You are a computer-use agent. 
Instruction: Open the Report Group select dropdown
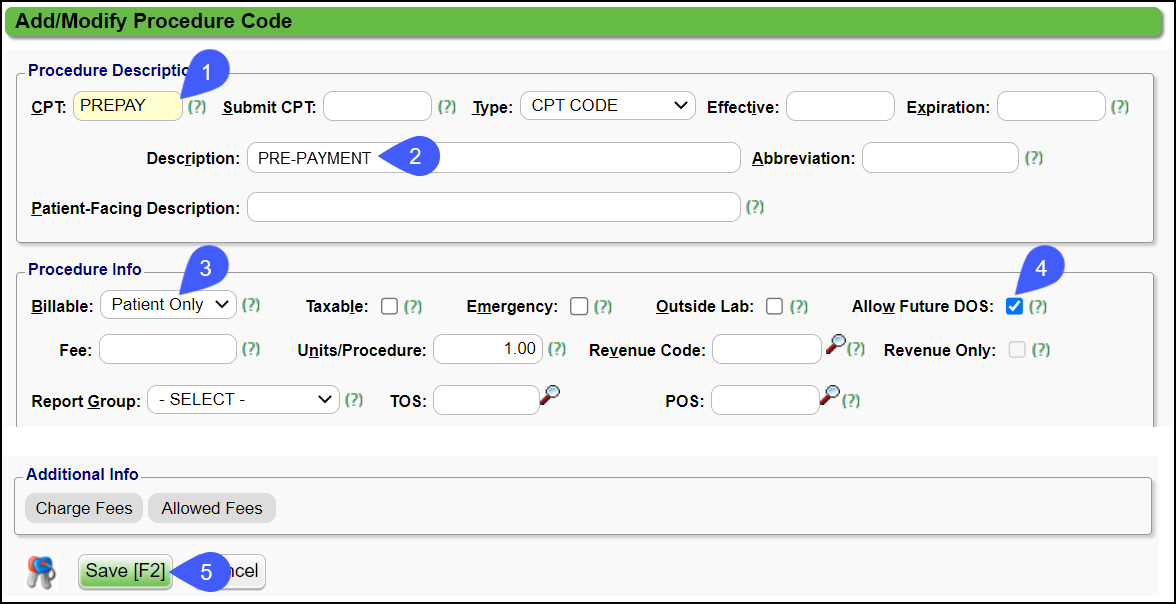[x=243, y=400]
